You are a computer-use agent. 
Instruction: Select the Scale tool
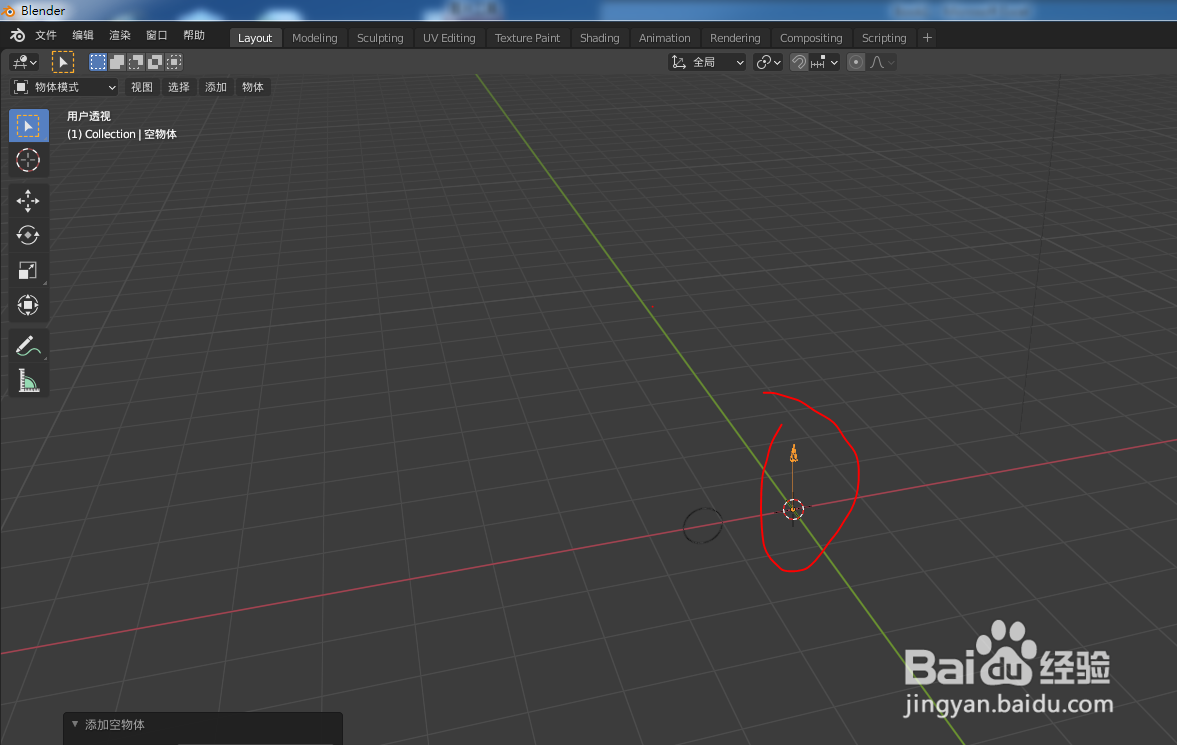(29, 270)
